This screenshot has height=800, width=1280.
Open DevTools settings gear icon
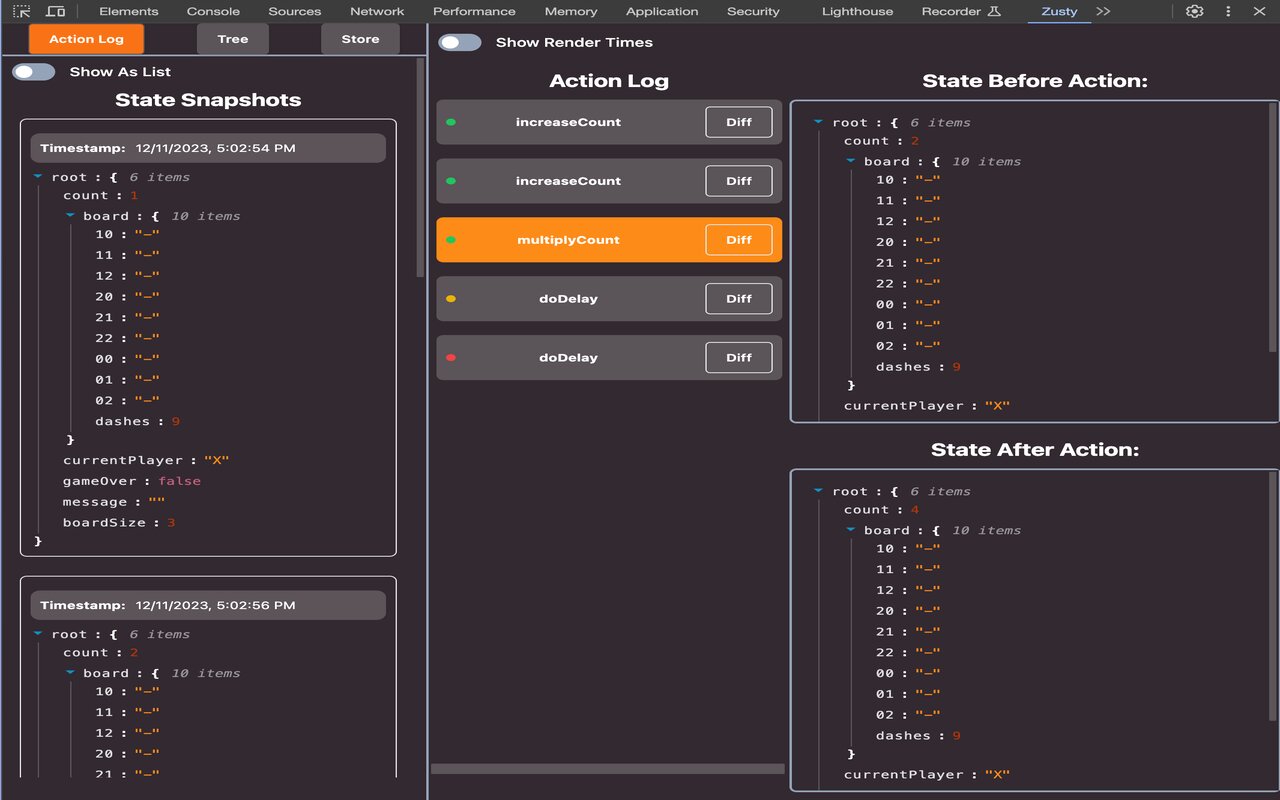(1194, 11)
